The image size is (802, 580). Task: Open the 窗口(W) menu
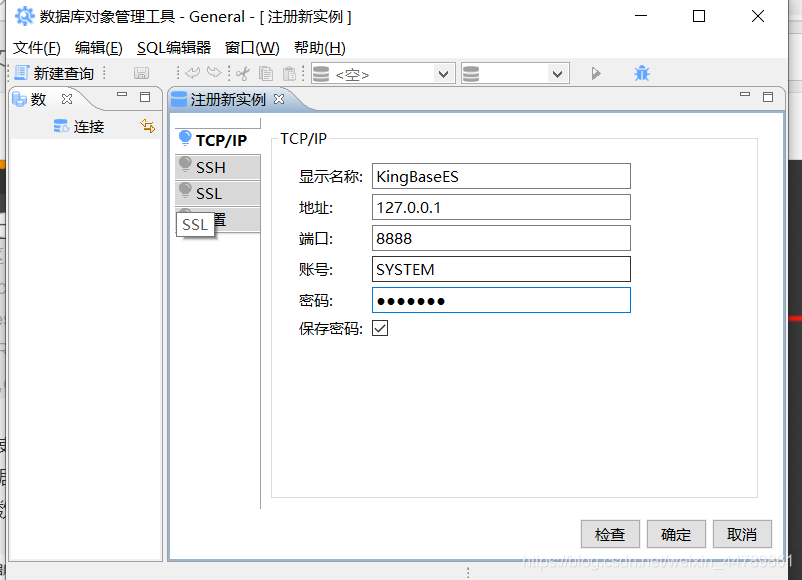(x=252, y=48)
